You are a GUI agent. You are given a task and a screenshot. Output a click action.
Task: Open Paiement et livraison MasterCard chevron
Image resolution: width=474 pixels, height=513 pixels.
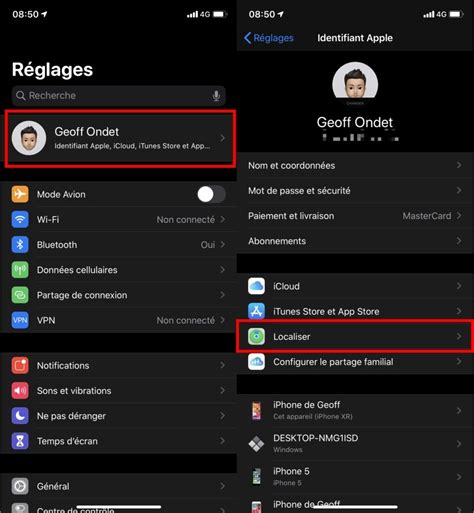459,216
